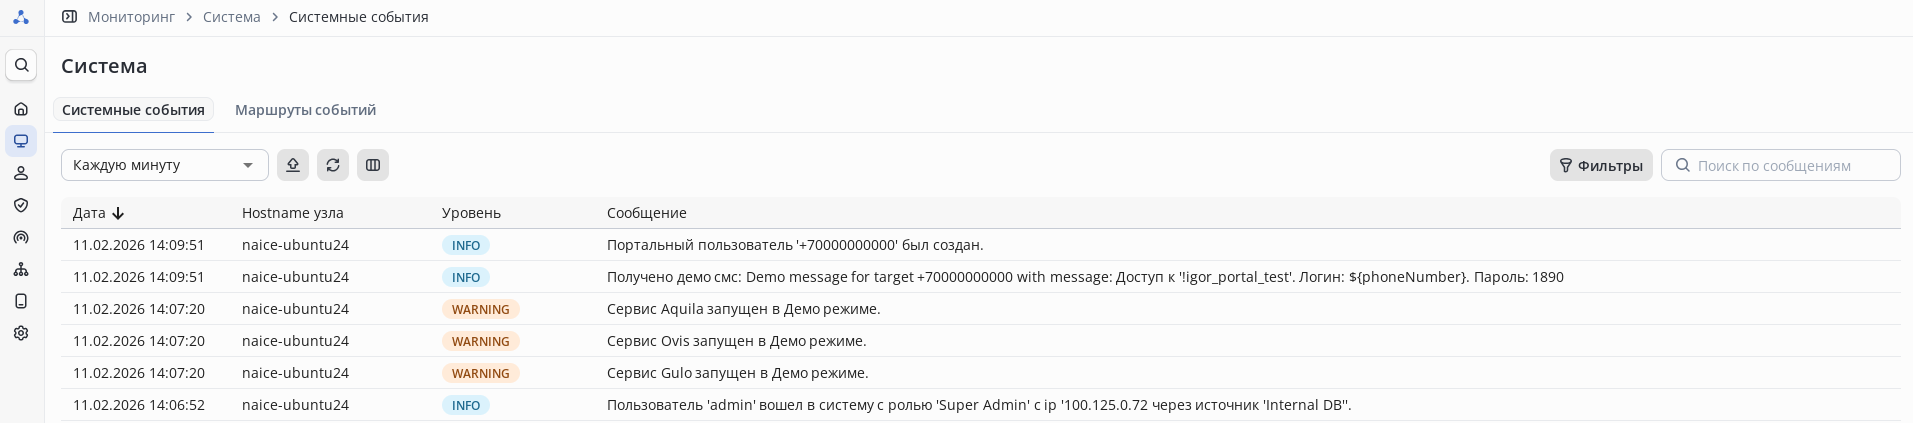Toggle the sidebar panel icon near breadcrumbs
Screen dimensions: 1913x423
coord(69,17)
